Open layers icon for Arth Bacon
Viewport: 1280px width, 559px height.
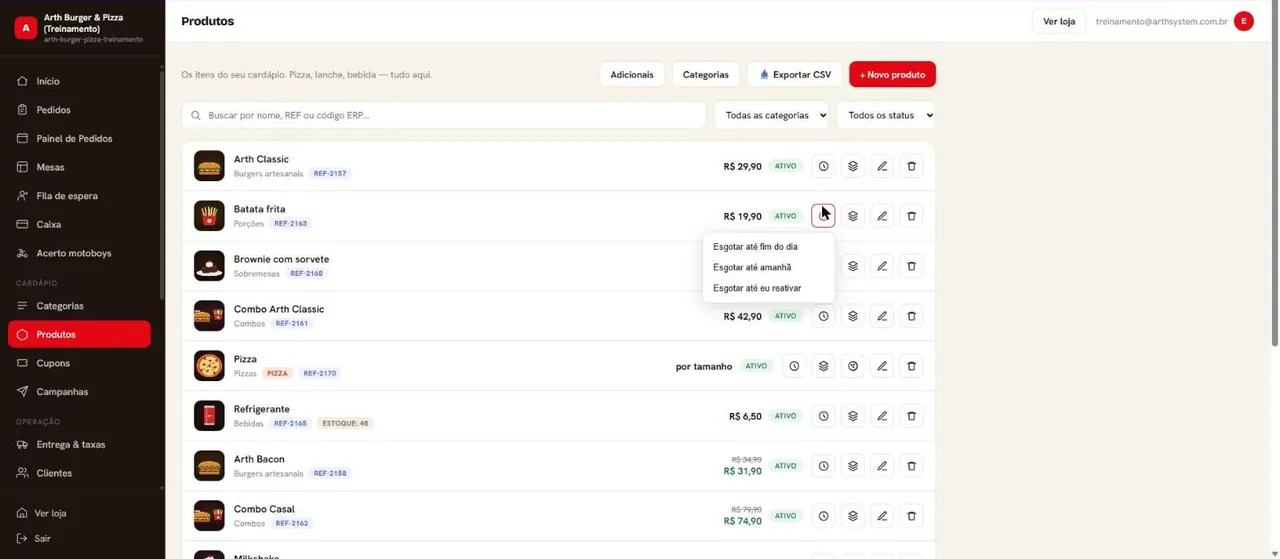[x=853, y=466]
